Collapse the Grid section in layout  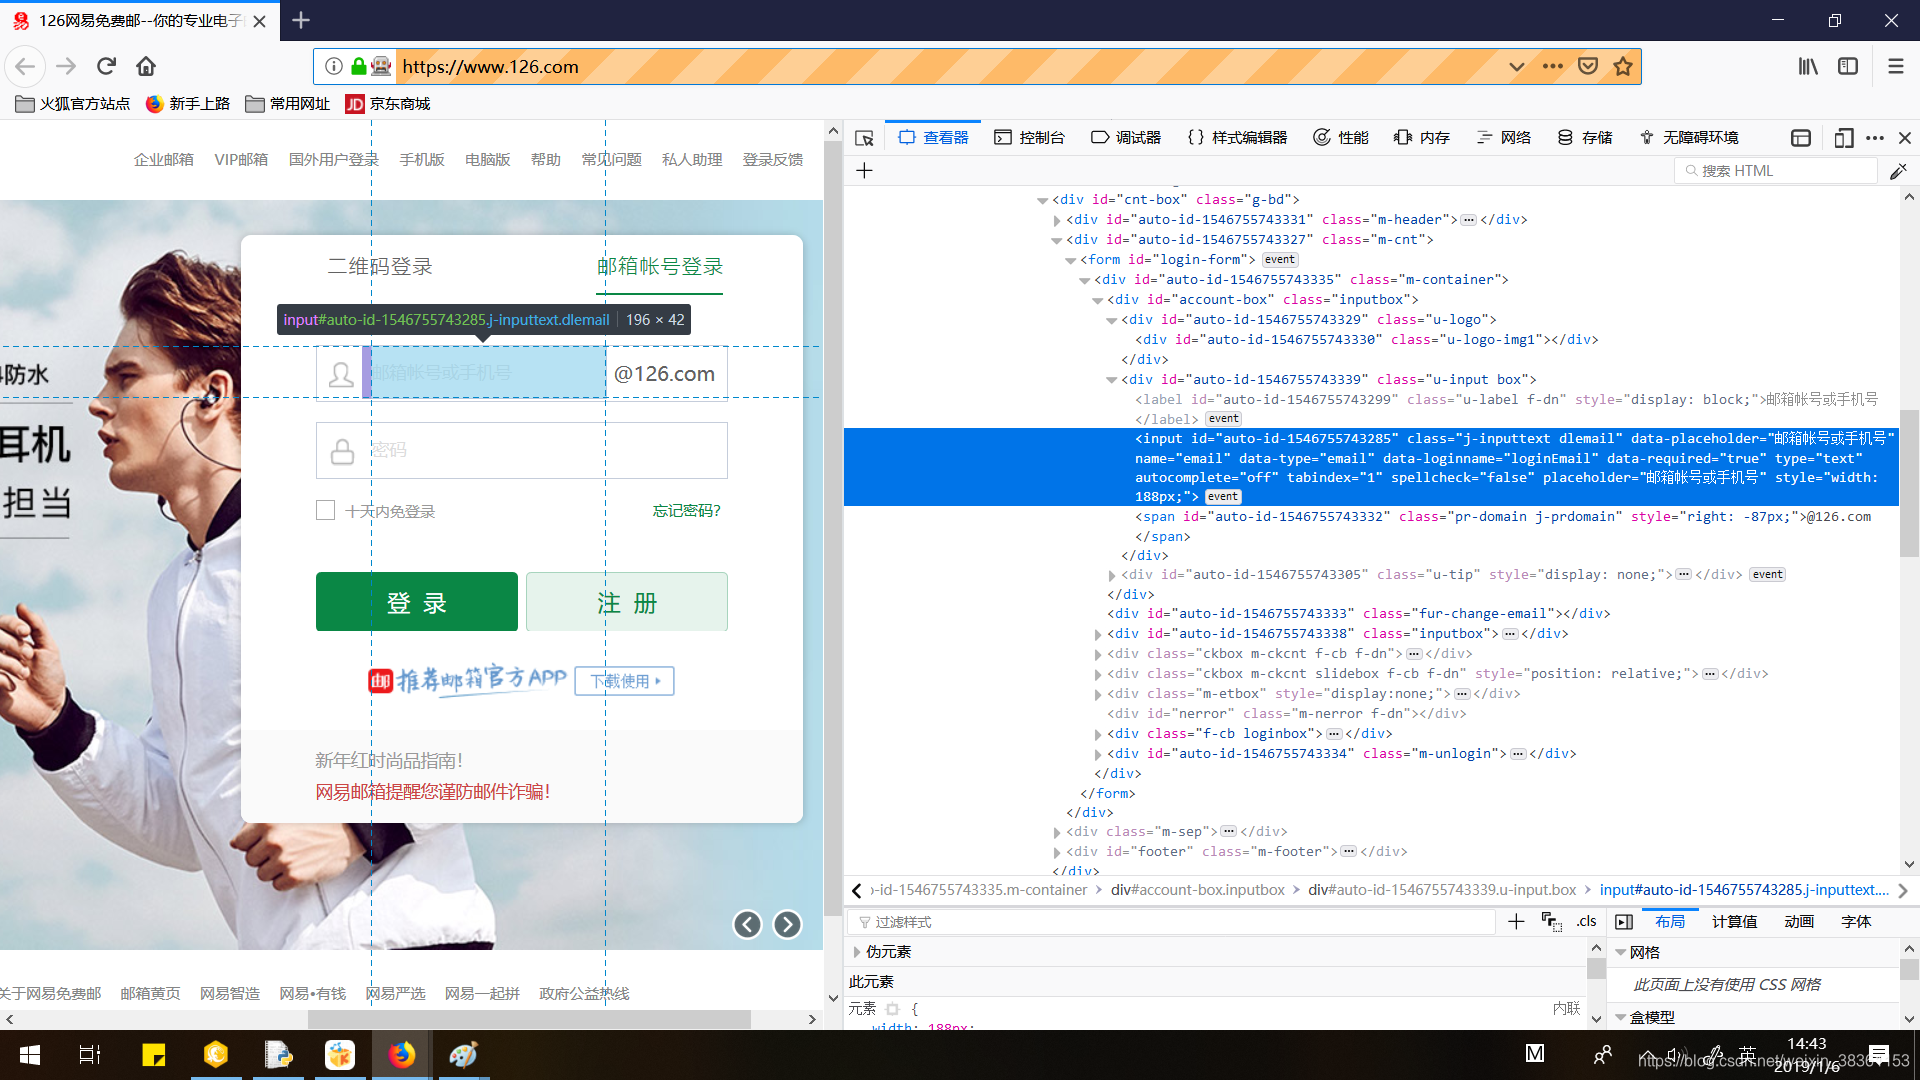pos(1621,953)
